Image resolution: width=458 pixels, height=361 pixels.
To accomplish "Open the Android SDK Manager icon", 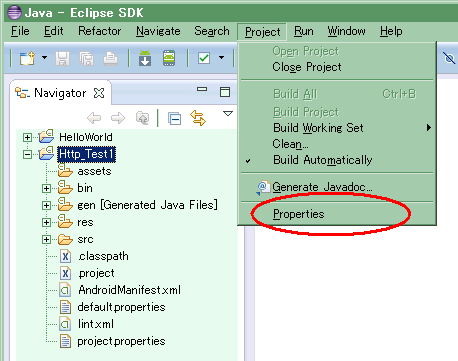I will click(x=145, y=58).
